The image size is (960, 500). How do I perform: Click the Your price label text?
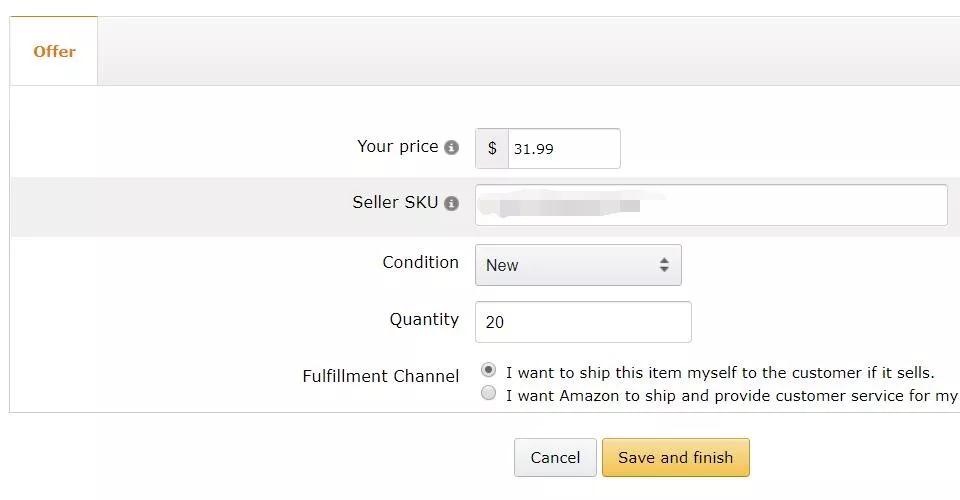(x=397, y=146)
